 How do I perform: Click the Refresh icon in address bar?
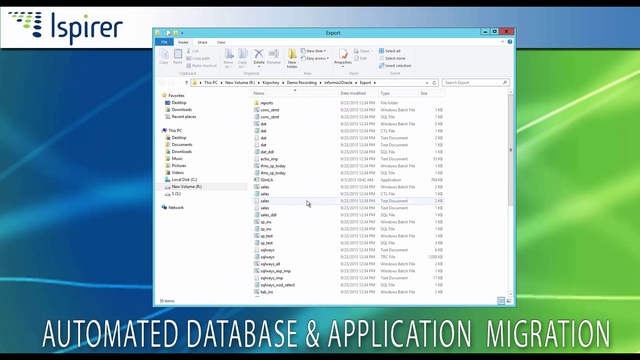434,82
